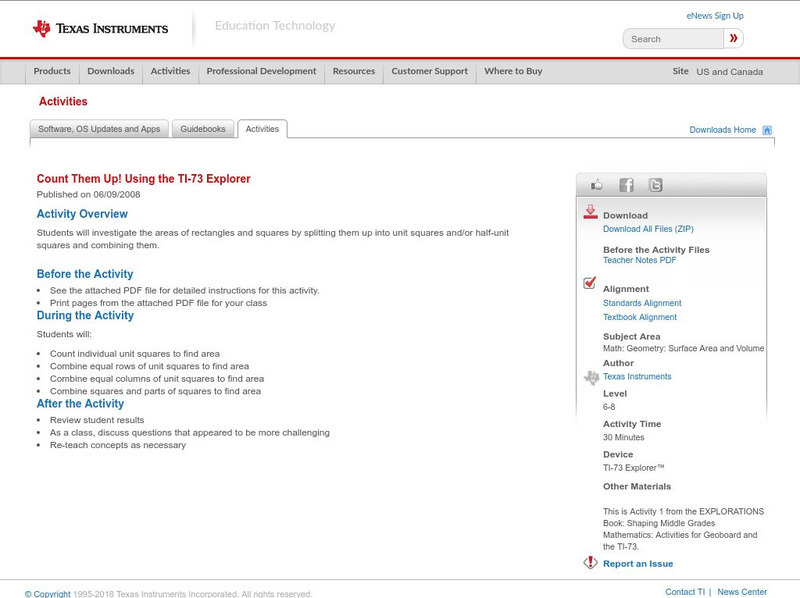Image resolution: width=800 pixels, height=598 pixels.
Task: Open Textbook Alignment link
Action: click(640, 317)
